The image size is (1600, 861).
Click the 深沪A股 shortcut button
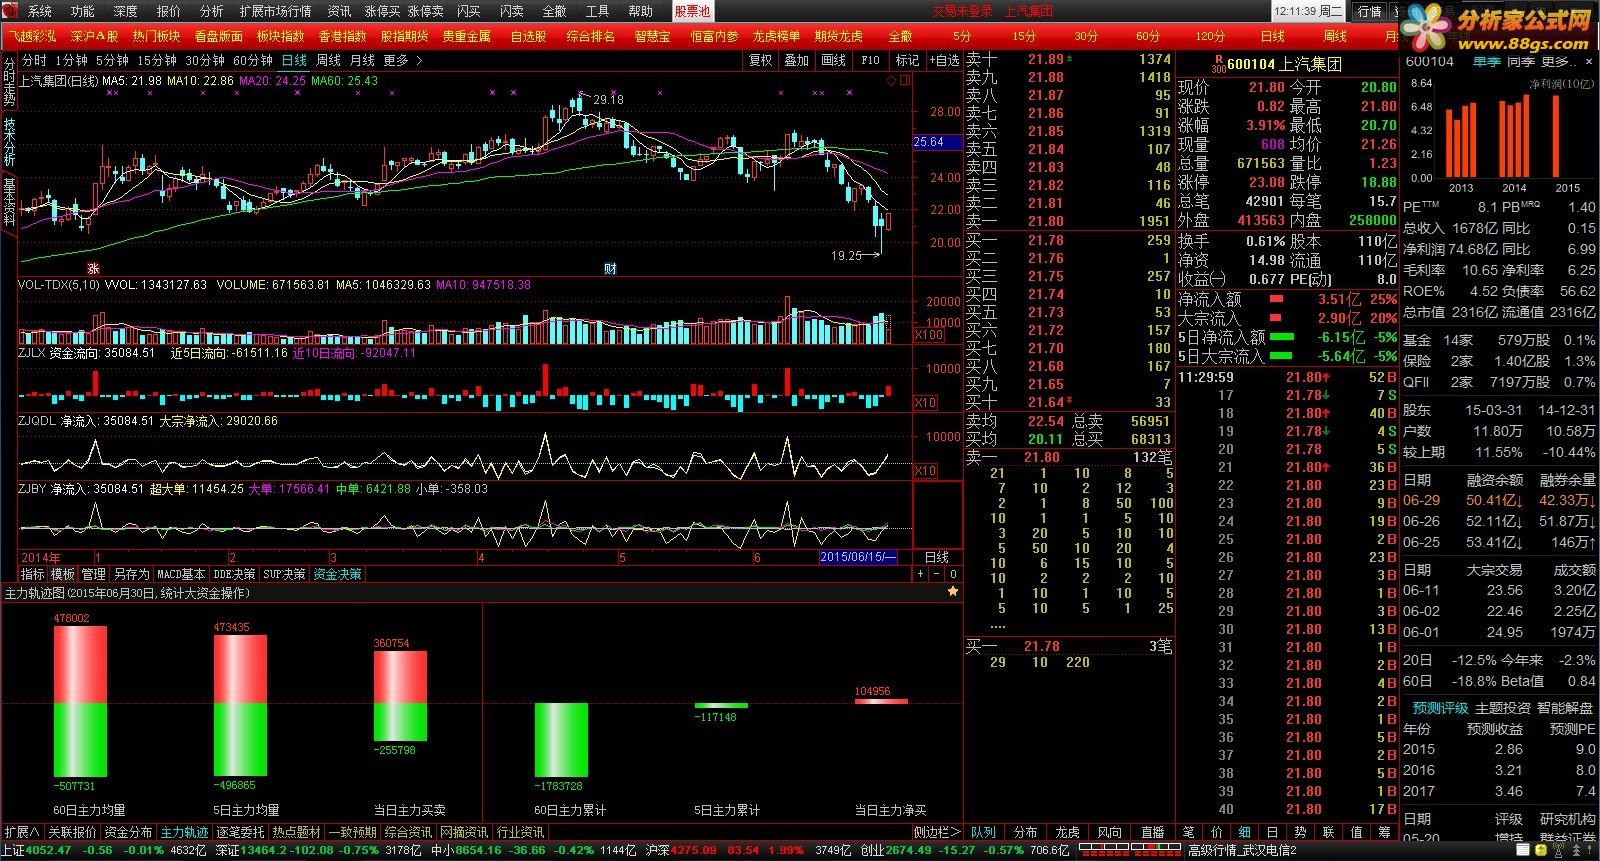click(x=94, y=36)
